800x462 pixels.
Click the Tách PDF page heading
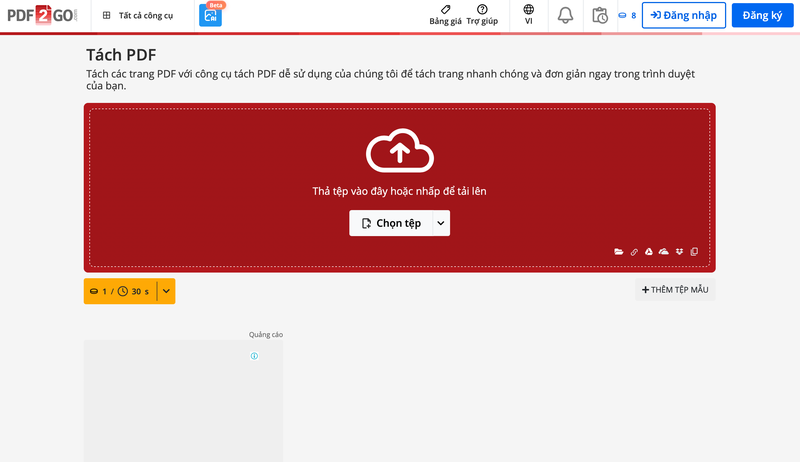tap(121, 55)
